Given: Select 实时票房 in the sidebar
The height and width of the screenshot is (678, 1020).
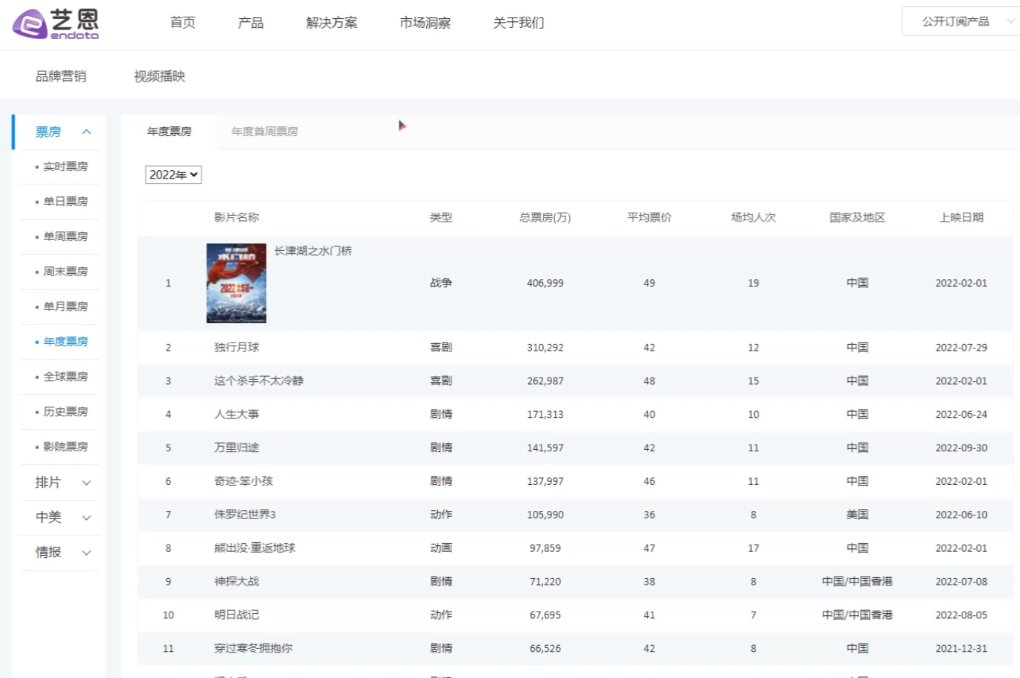Looking at the screenshot, I should pyautogui.click(x=65, y=167).
